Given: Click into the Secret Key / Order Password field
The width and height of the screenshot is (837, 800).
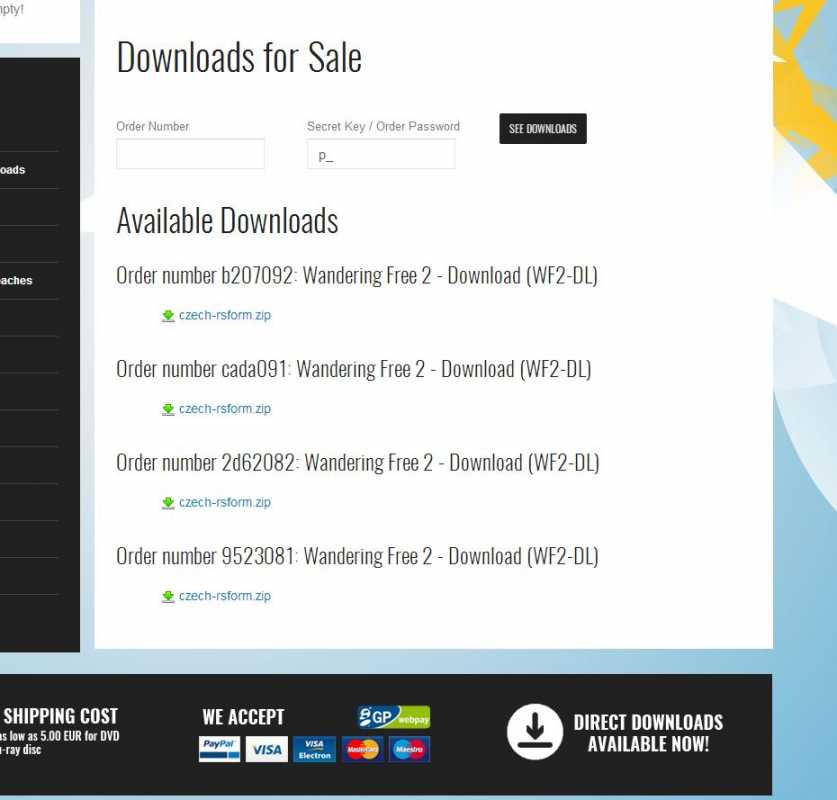Looking at the screenshot, I should pyautogui.click(x=380, y=154).
